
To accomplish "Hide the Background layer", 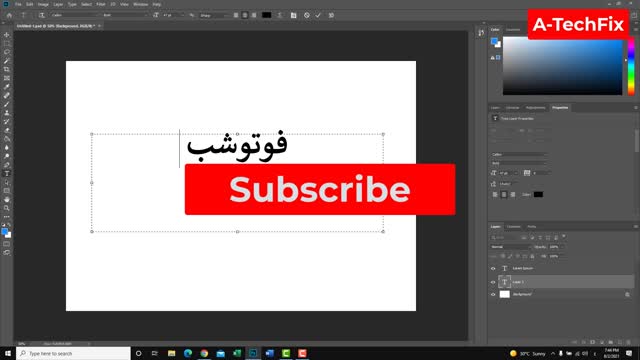I will coord(493,294).
